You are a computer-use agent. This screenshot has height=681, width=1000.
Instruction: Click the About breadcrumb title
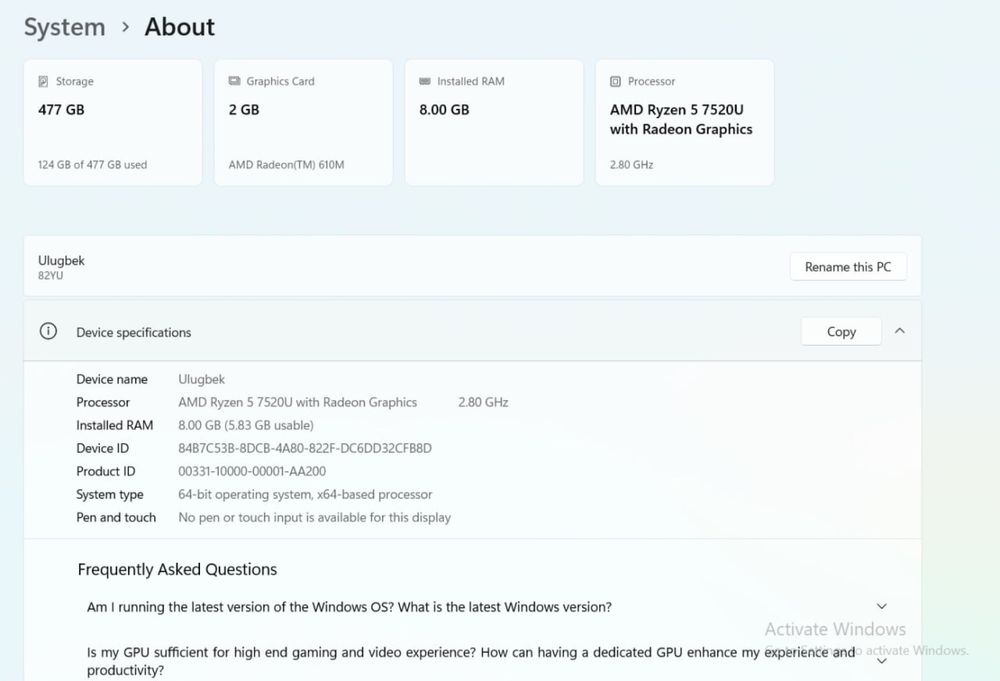coord(179,27)
